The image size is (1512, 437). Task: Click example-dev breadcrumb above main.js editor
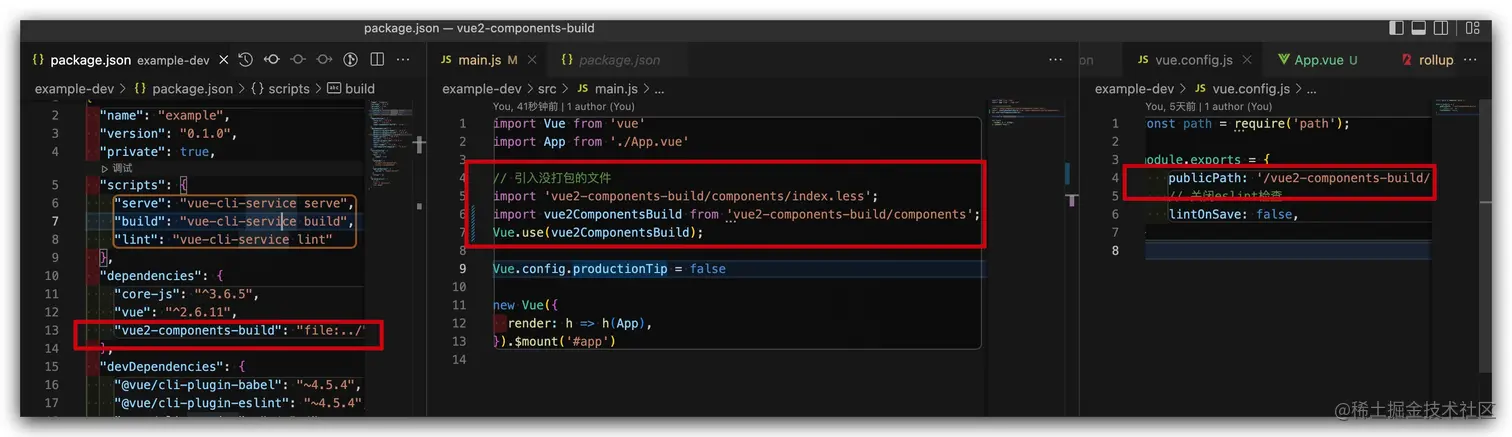(481, 88)
